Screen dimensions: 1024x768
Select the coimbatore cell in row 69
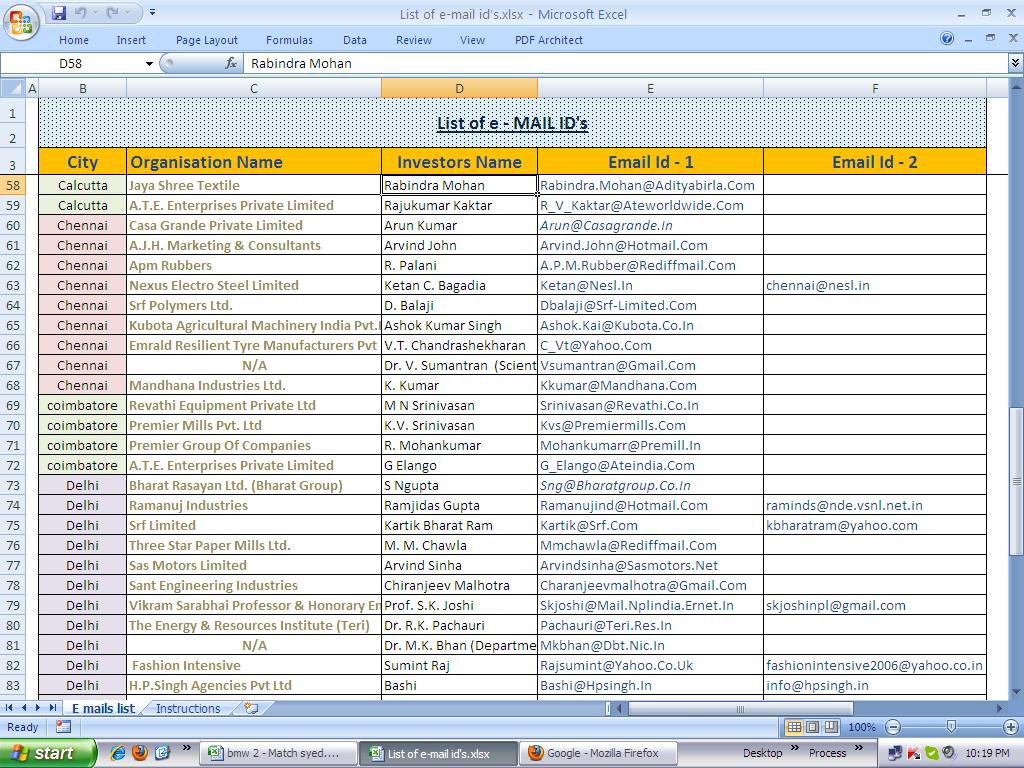[82, 406]
